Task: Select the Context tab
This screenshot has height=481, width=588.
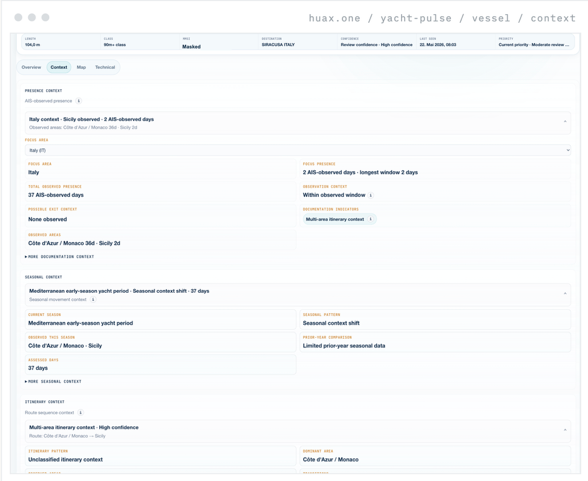Action: click(59, 67)
